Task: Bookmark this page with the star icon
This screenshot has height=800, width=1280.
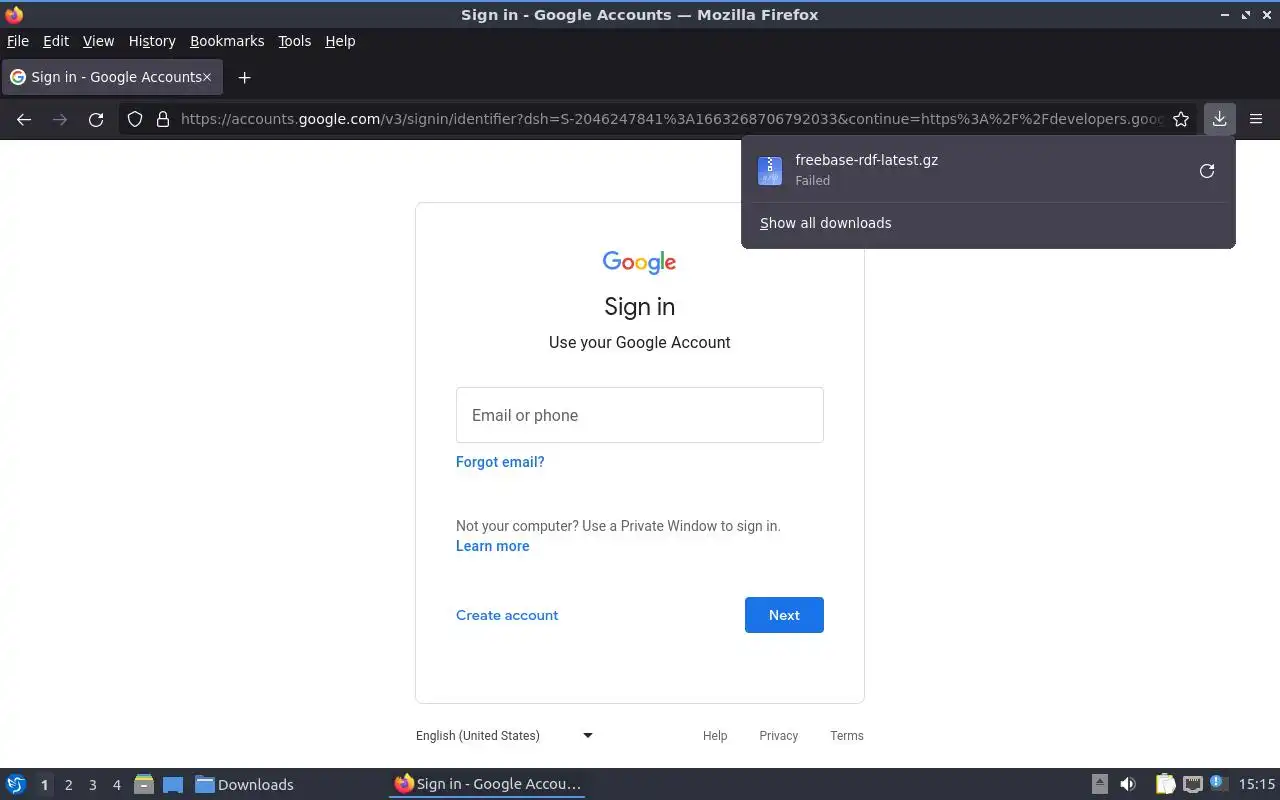Action: pos(1181,119)
